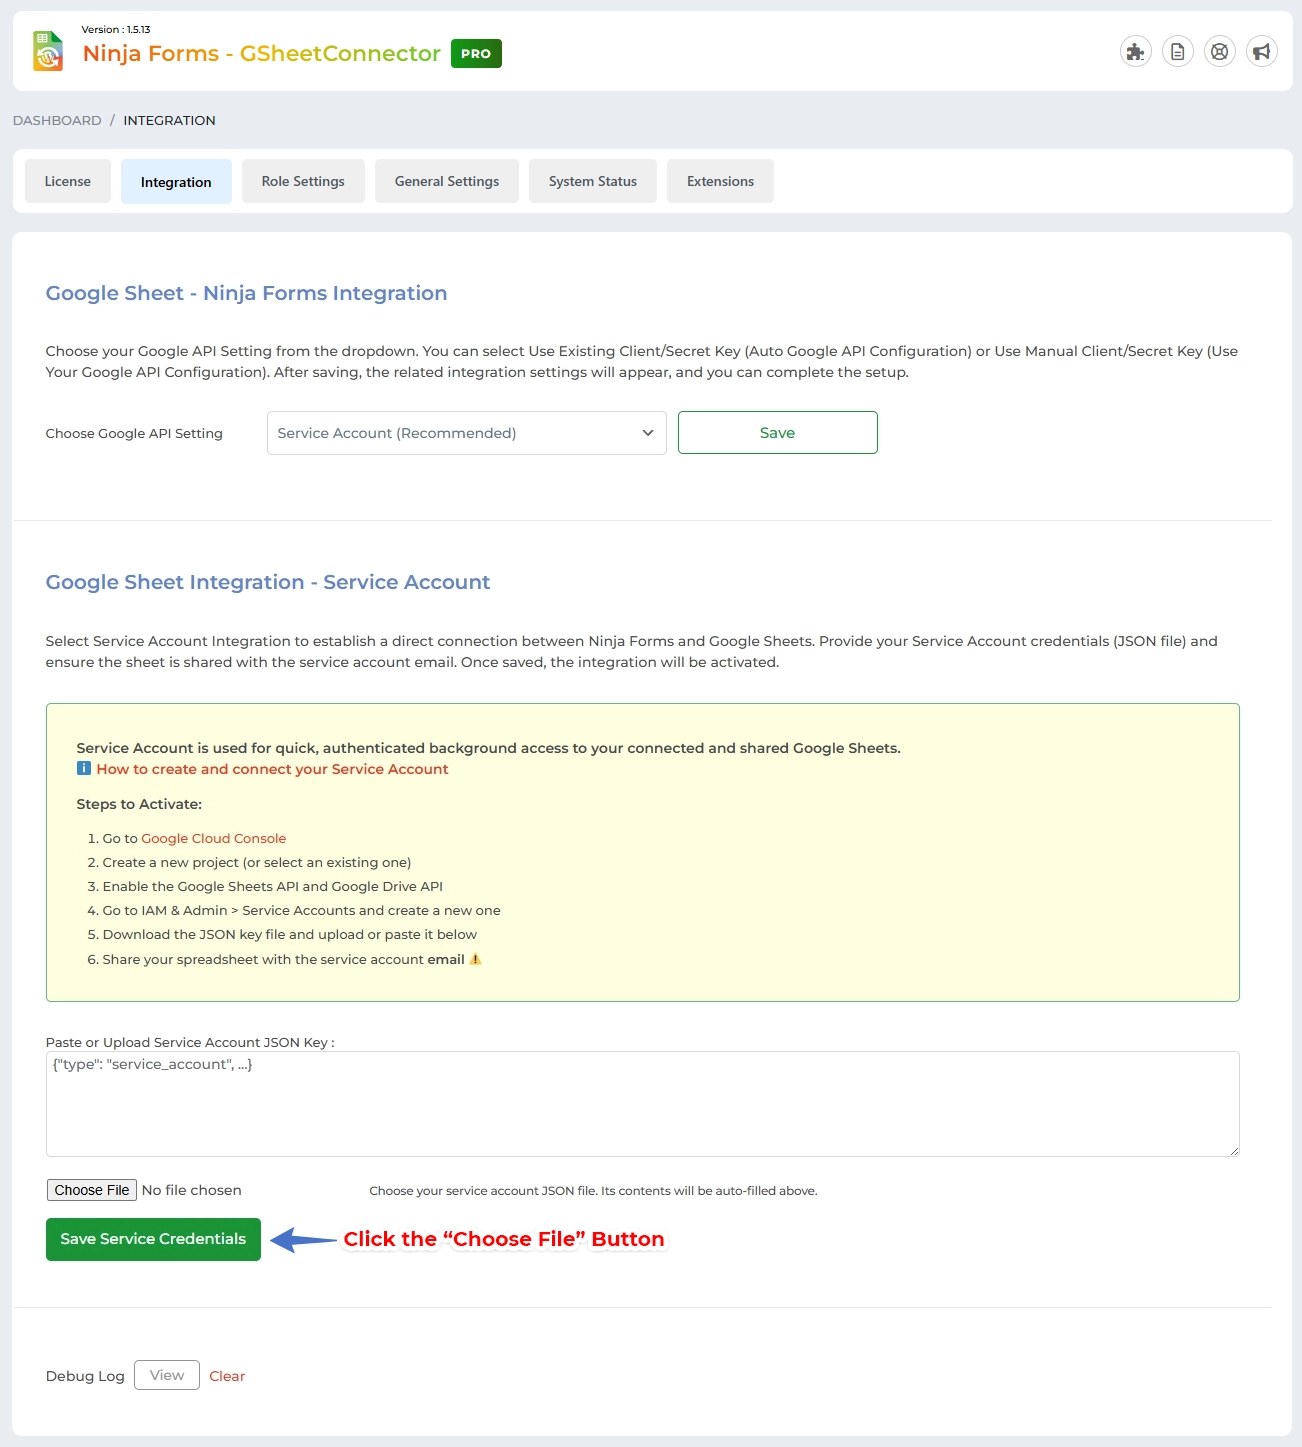Viewport: 1302px width, 1447px height.
Task: Click 'How to create and connect your Service Account'
Action: pos(271,769)
